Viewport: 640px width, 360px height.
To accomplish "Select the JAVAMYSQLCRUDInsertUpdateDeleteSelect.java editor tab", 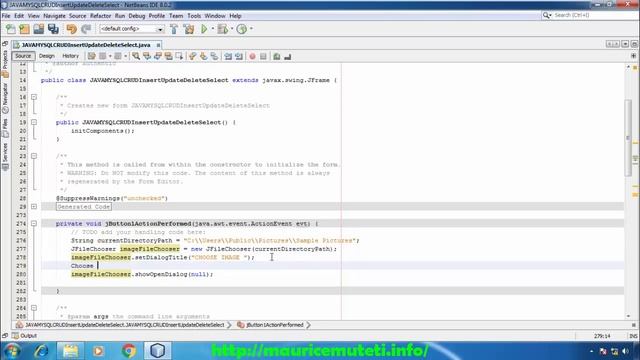I will (x=86, y=45).
